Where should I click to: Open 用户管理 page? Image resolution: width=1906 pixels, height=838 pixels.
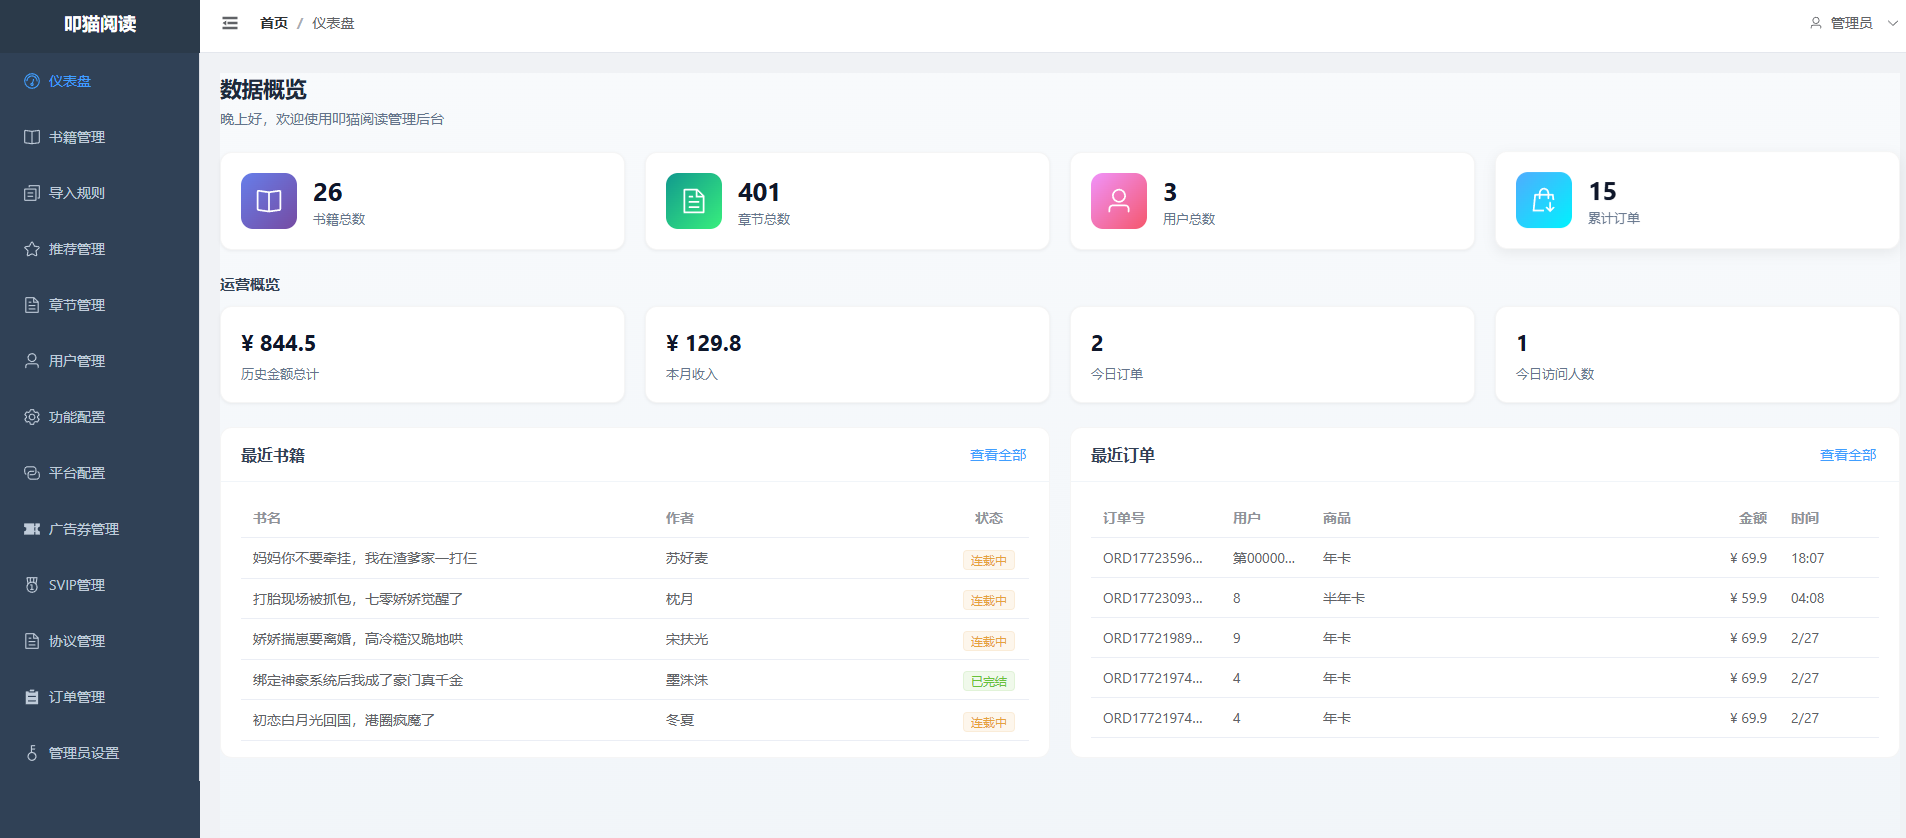[x=100, y=361]
